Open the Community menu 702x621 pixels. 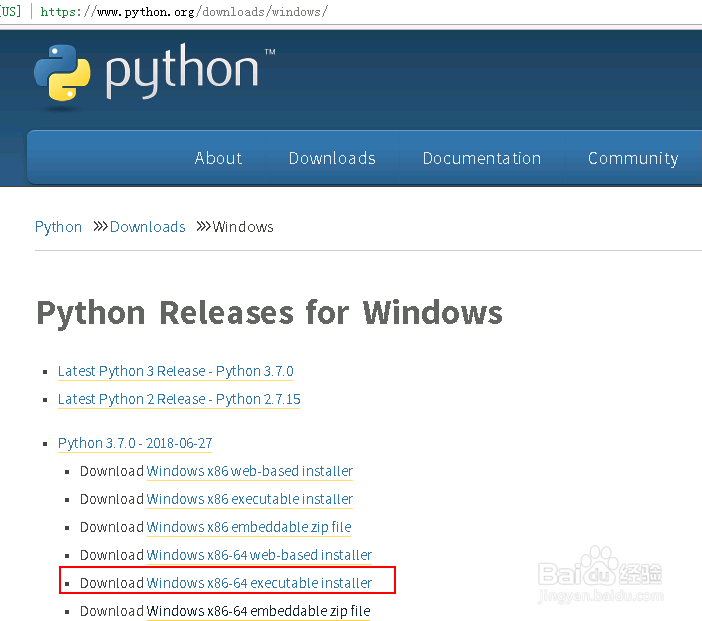pos(633,158)
